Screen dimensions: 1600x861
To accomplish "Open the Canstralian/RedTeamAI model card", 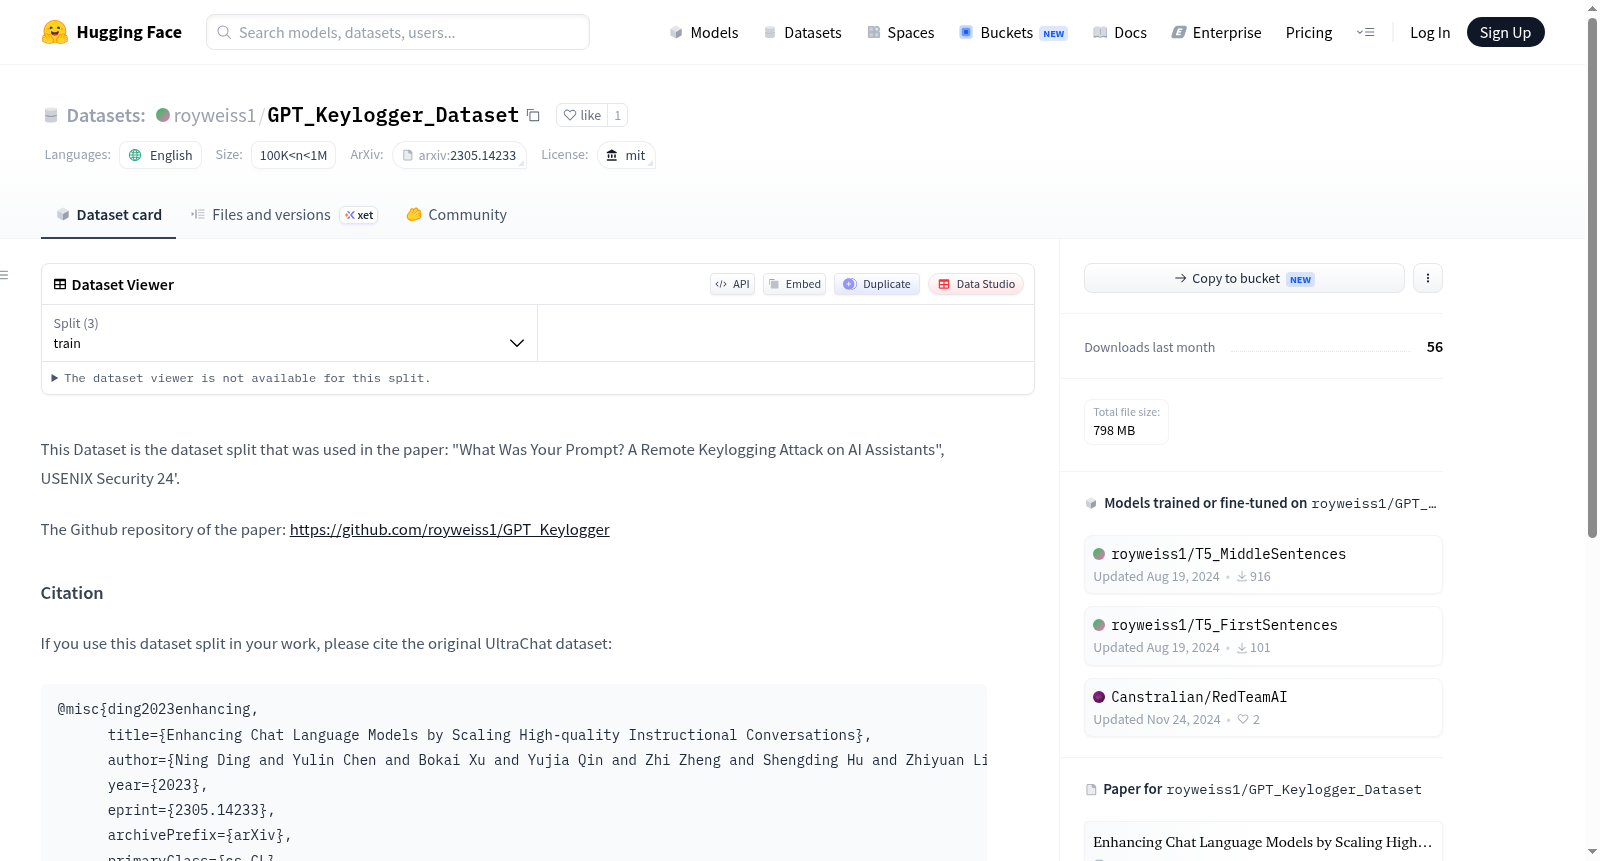I will (1263, 708).
